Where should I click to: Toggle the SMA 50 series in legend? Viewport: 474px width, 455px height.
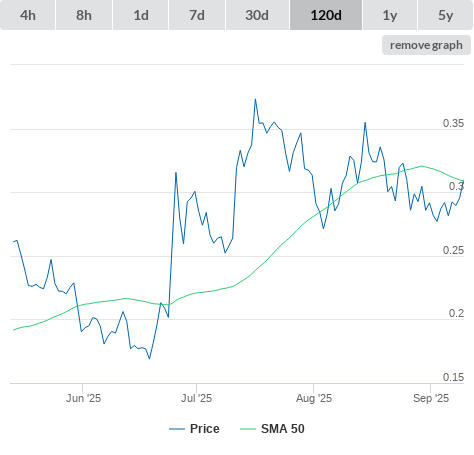point(272,429)
